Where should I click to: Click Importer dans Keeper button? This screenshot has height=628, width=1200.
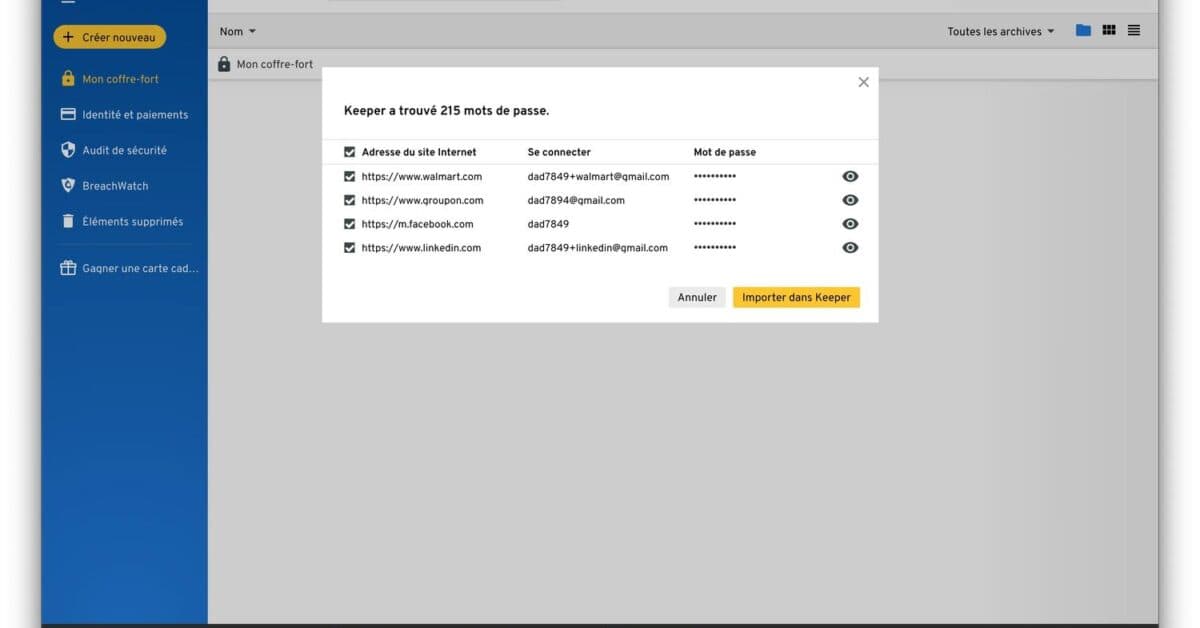coord(796,297)
